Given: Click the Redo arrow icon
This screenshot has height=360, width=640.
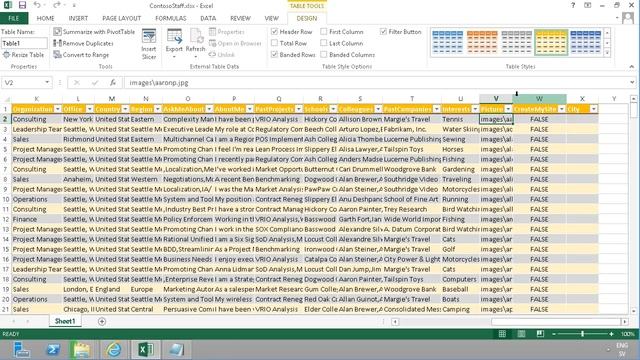Looking at the screenshot, I should pyautogui.click(x=57, y=5).
